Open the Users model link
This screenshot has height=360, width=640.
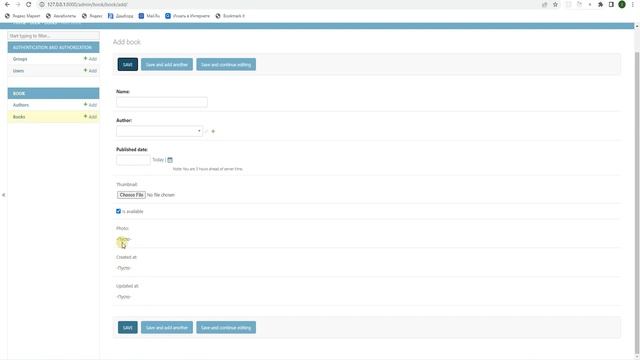click(x=18, y=71)
